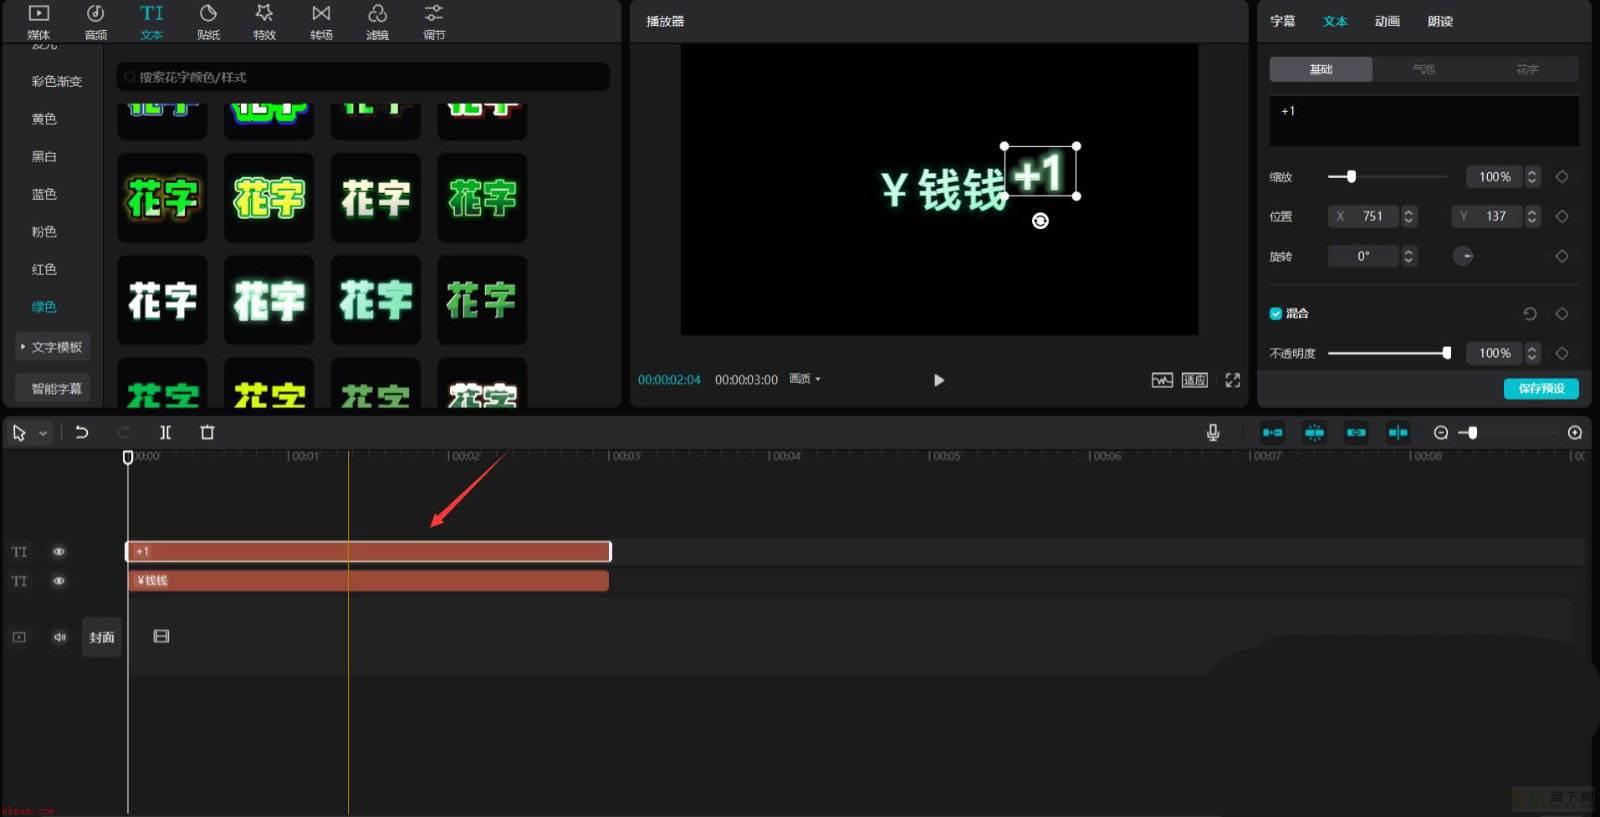Click the undo arrow in timeline toolbar
The image size is (1600, 817).
[82, 432]
